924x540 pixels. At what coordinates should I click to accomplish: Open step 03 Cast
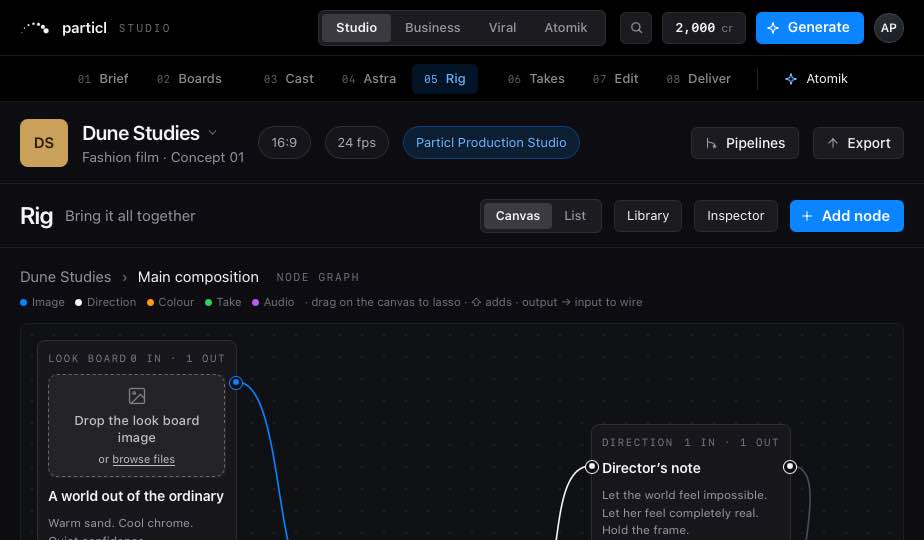tap(289, 79)
